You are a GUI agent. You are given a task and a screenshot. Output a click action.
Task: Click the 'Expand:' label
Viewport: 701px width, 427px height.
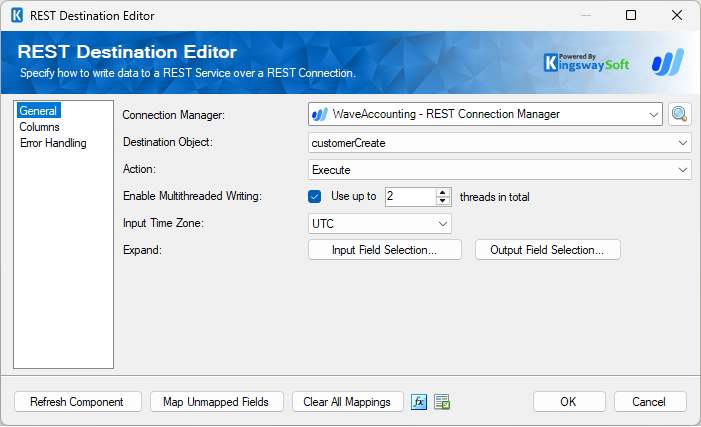pos(142,250)
